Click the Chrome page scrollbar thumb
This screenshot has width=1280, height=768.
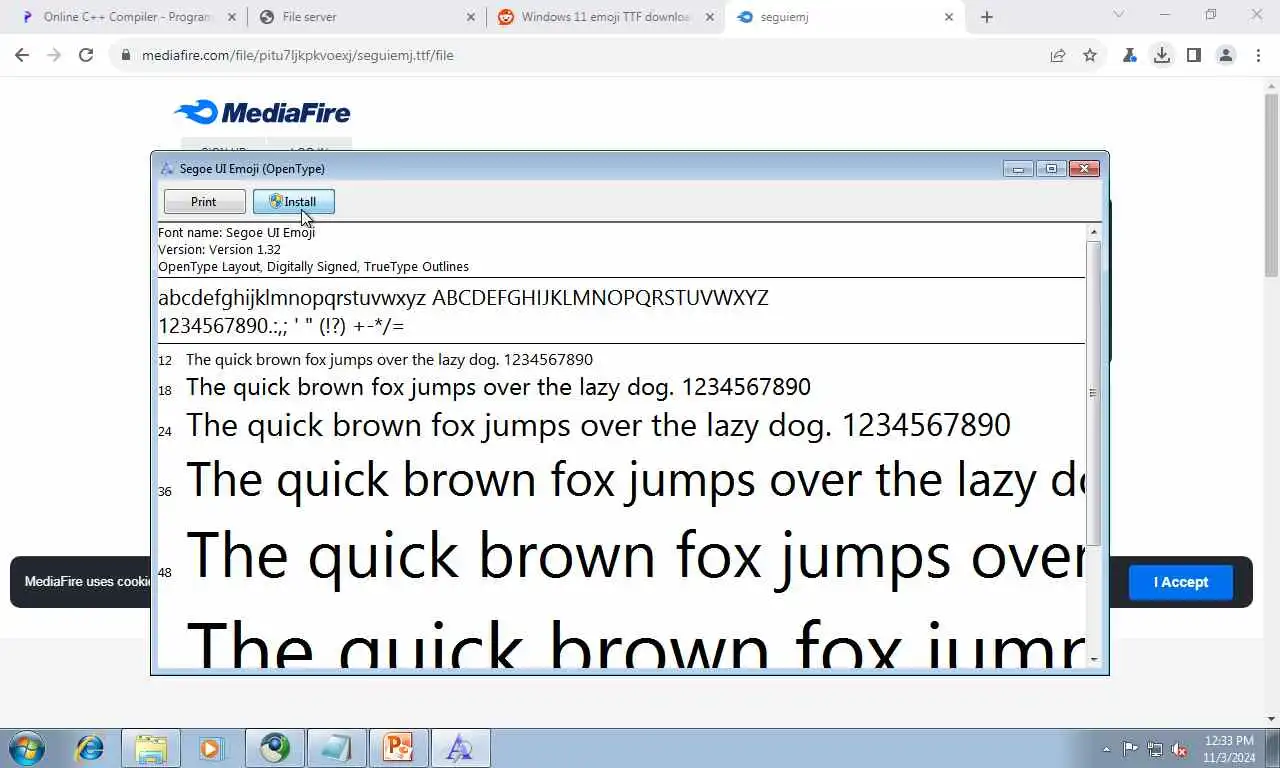coord(1271,186)
